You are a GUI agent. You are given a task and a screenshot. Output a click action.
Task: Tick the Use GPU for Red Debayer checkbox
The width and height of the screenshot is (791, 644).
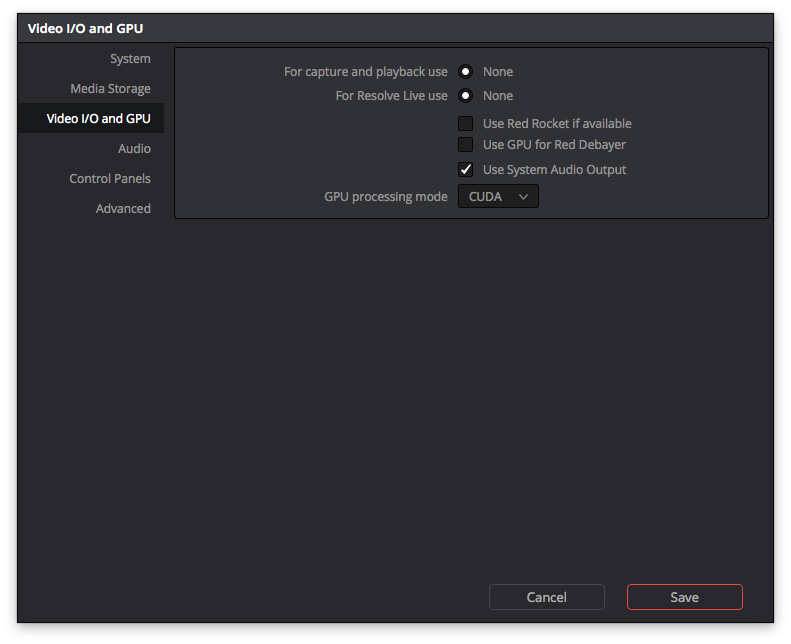coord(466,145)
